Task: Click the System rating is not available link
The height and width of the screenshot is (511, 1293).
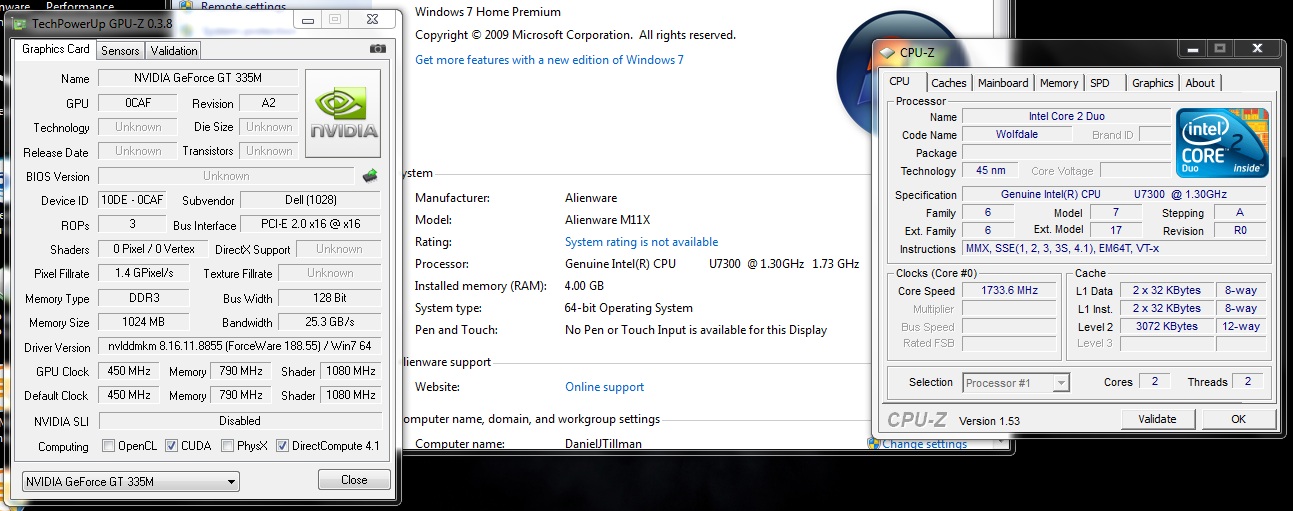Action: (x=641, y=242)
